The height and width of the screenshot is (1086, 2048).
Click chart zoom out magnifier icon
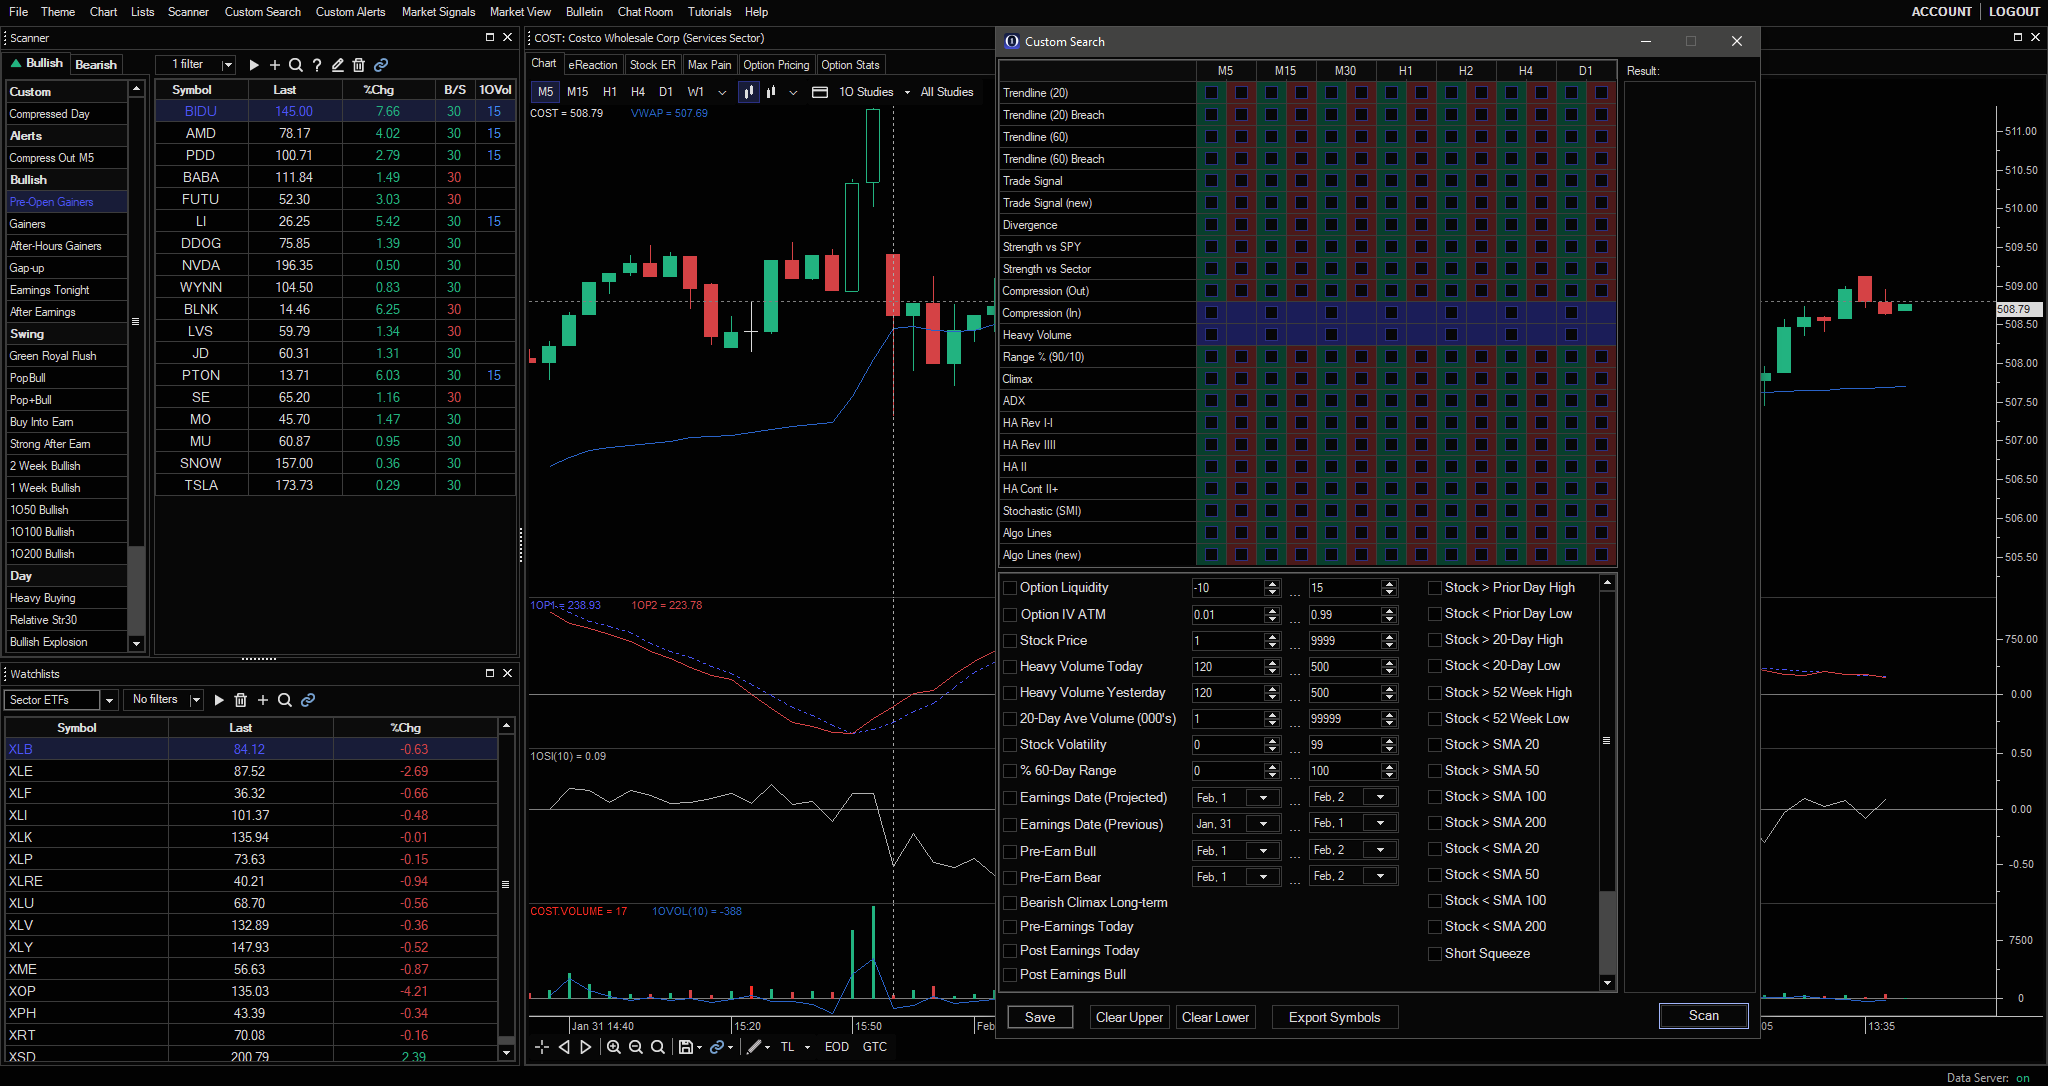[635, 1047]
